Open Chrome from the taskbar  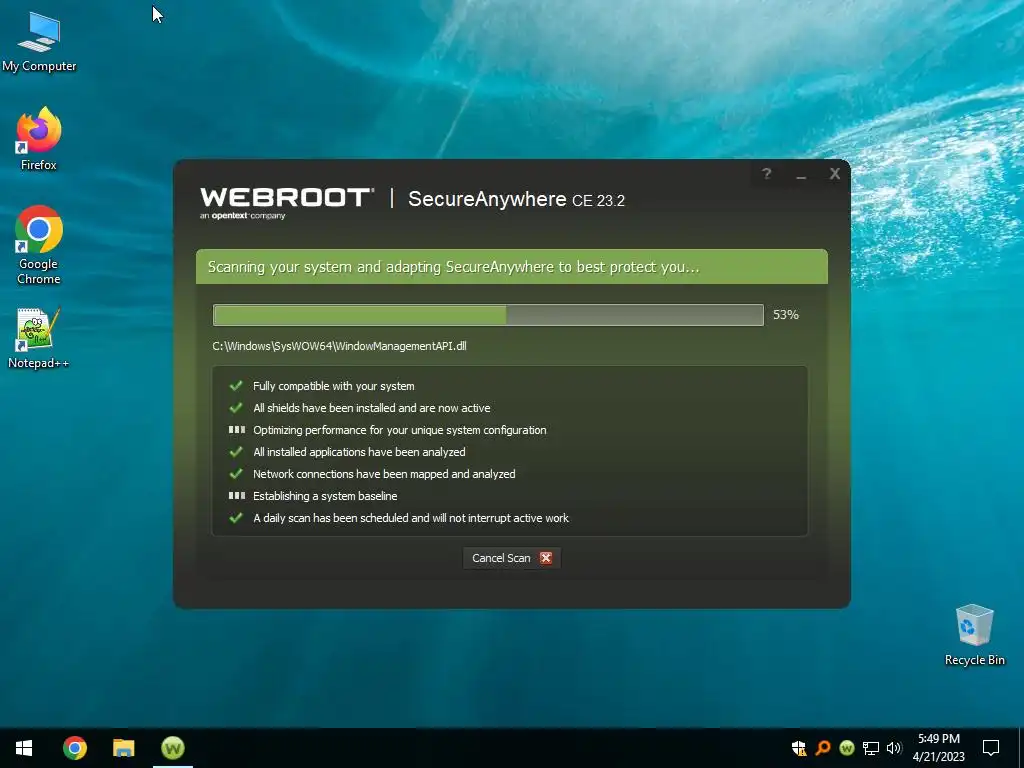[75, 748]
